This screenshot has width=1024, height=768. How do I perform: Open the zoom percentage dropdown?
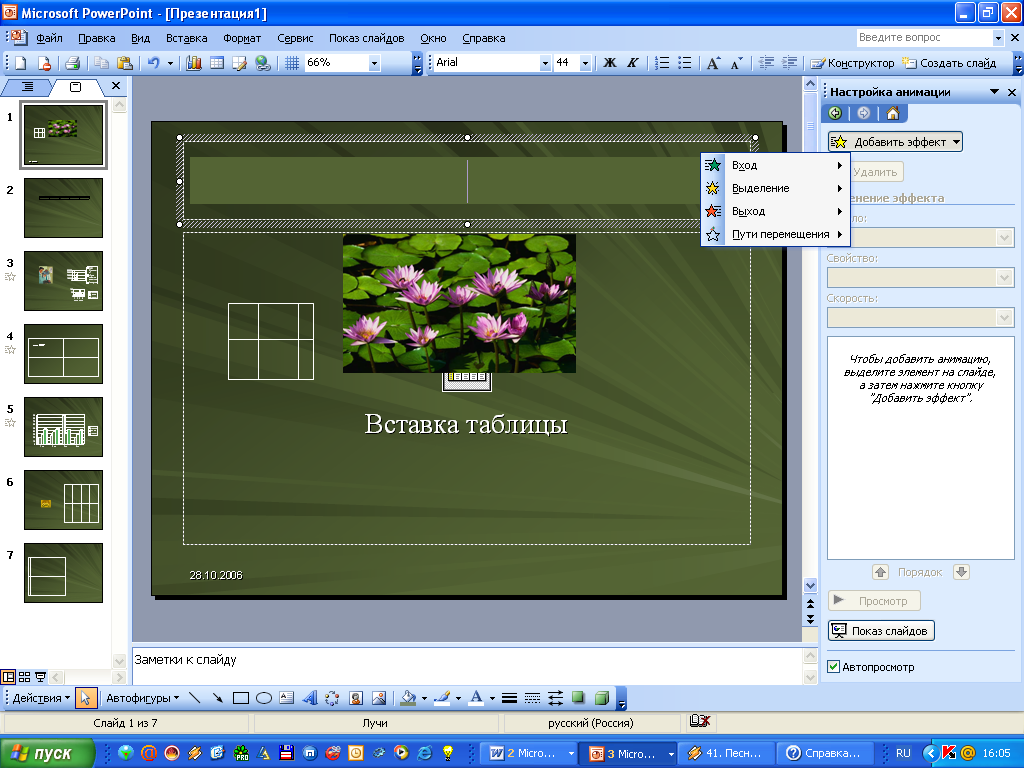point(374,63)
